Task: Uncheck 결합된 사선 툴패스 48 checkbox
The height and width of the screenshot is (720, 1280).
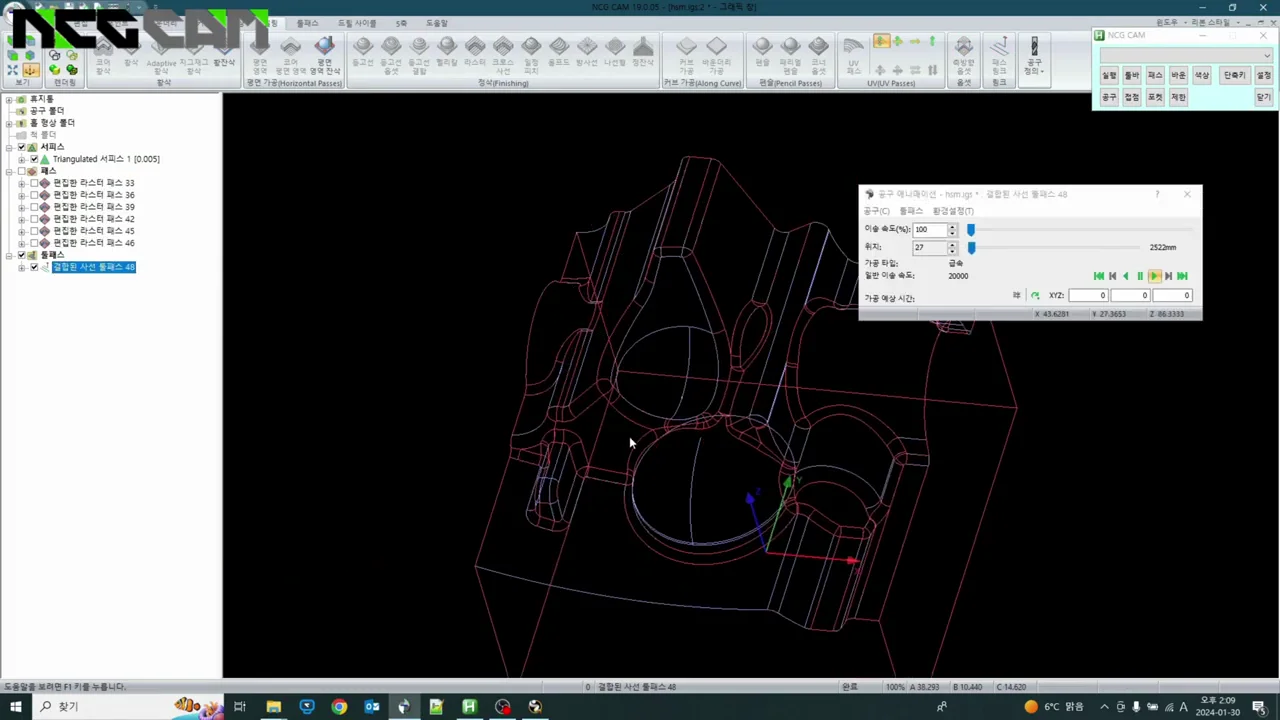Action: click(34, 267)
